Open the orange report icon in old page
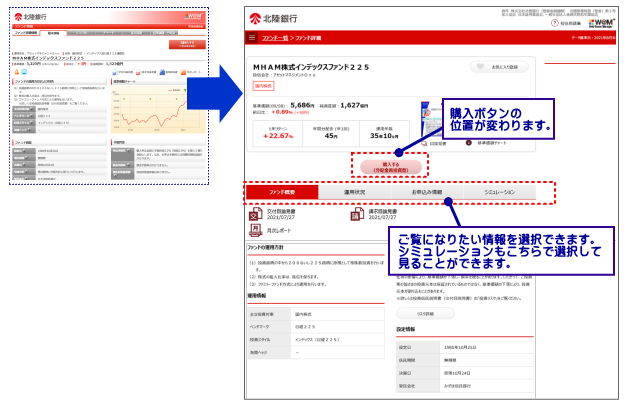This screenshot has width=629, height=408. (183, 72)
